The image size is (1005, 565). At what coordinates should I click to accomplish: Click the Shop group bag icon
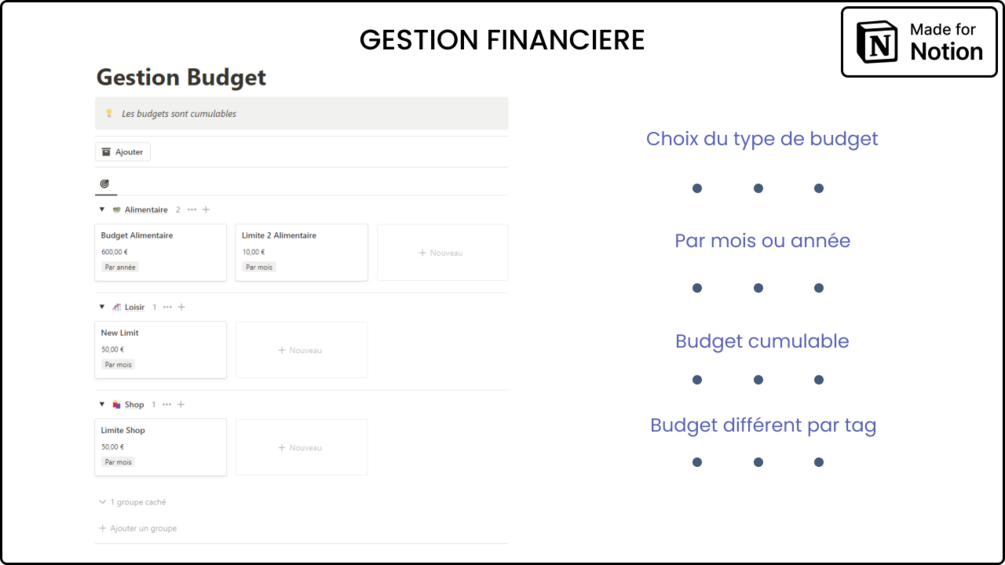pyautogui.click(x=117, y=405)
